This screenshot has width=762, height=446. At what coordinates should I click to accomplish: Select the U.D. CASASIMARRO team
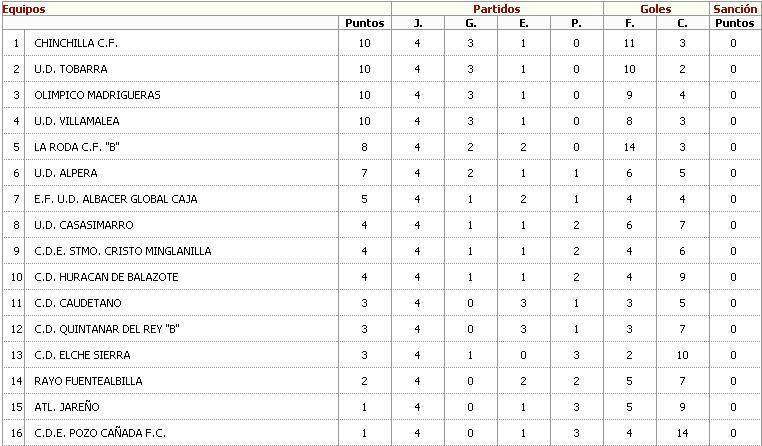click(x=84, y=225)
